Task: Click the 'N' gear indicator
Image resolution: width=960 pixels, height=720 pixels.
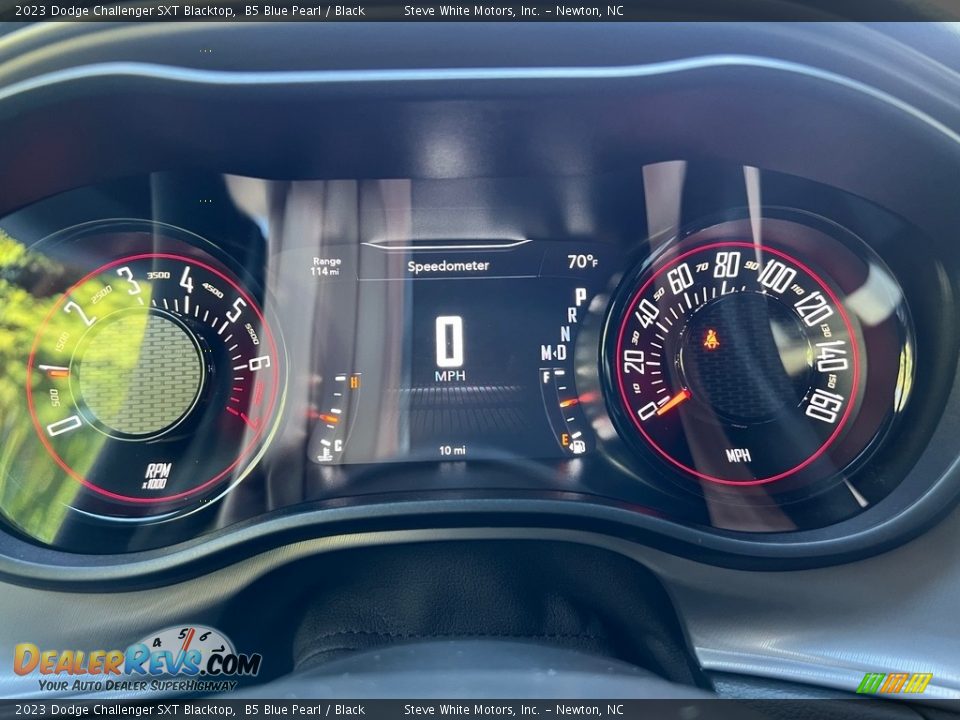Action: 566,334
